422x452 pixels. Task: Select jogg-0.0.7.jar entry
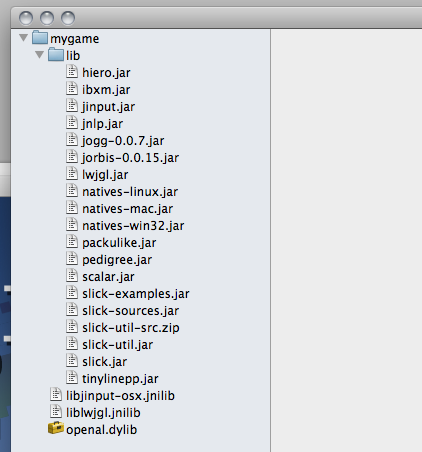pos(123,141)
